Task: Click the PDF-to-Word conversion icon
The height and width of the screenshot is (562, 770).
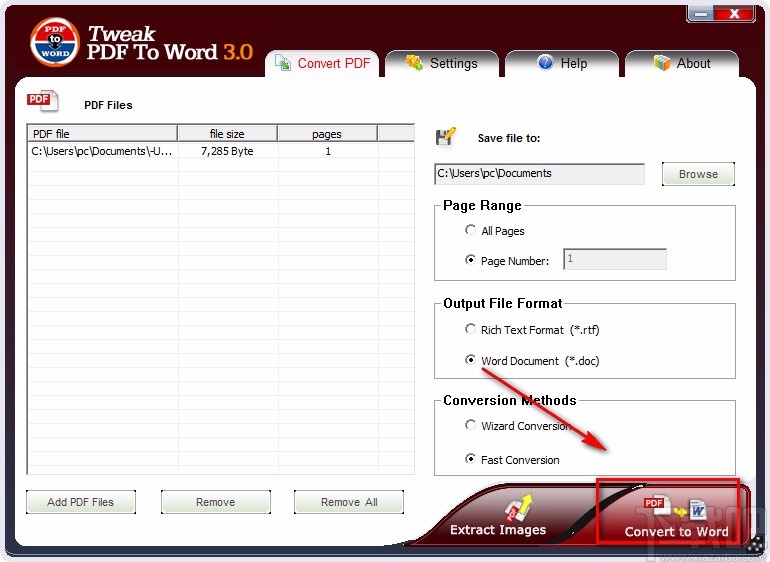Action: (x=675, y=508)
